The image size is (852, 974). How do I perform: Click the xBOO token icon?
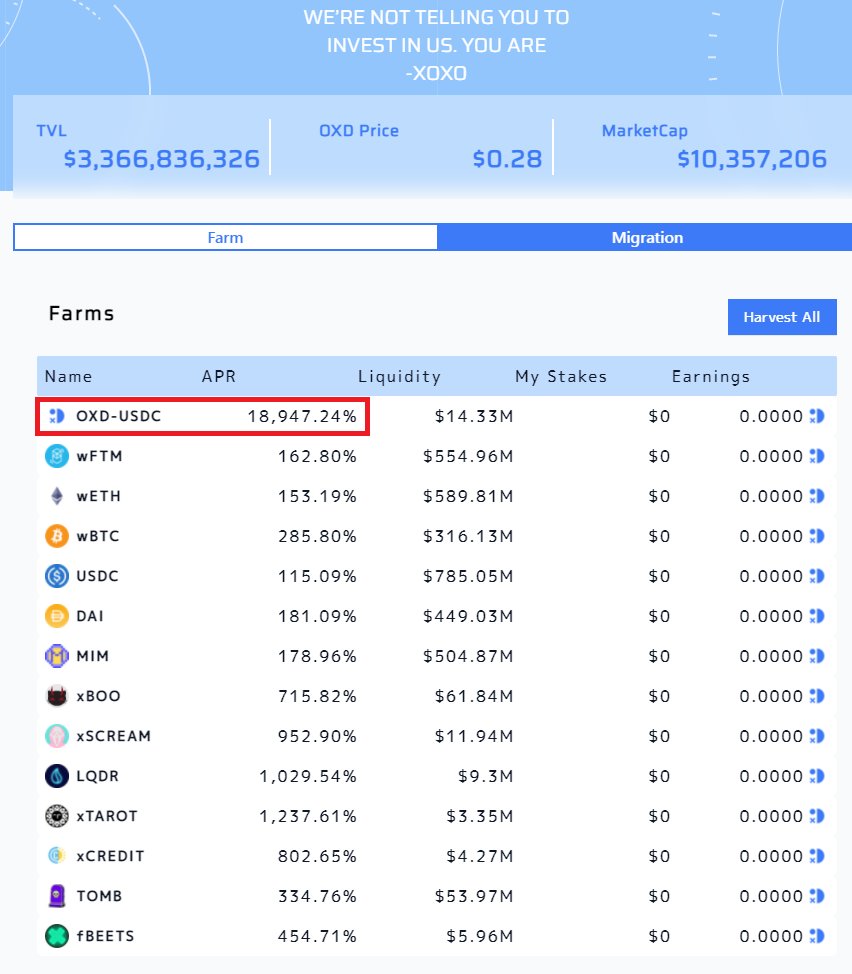[x=57, y=696]
